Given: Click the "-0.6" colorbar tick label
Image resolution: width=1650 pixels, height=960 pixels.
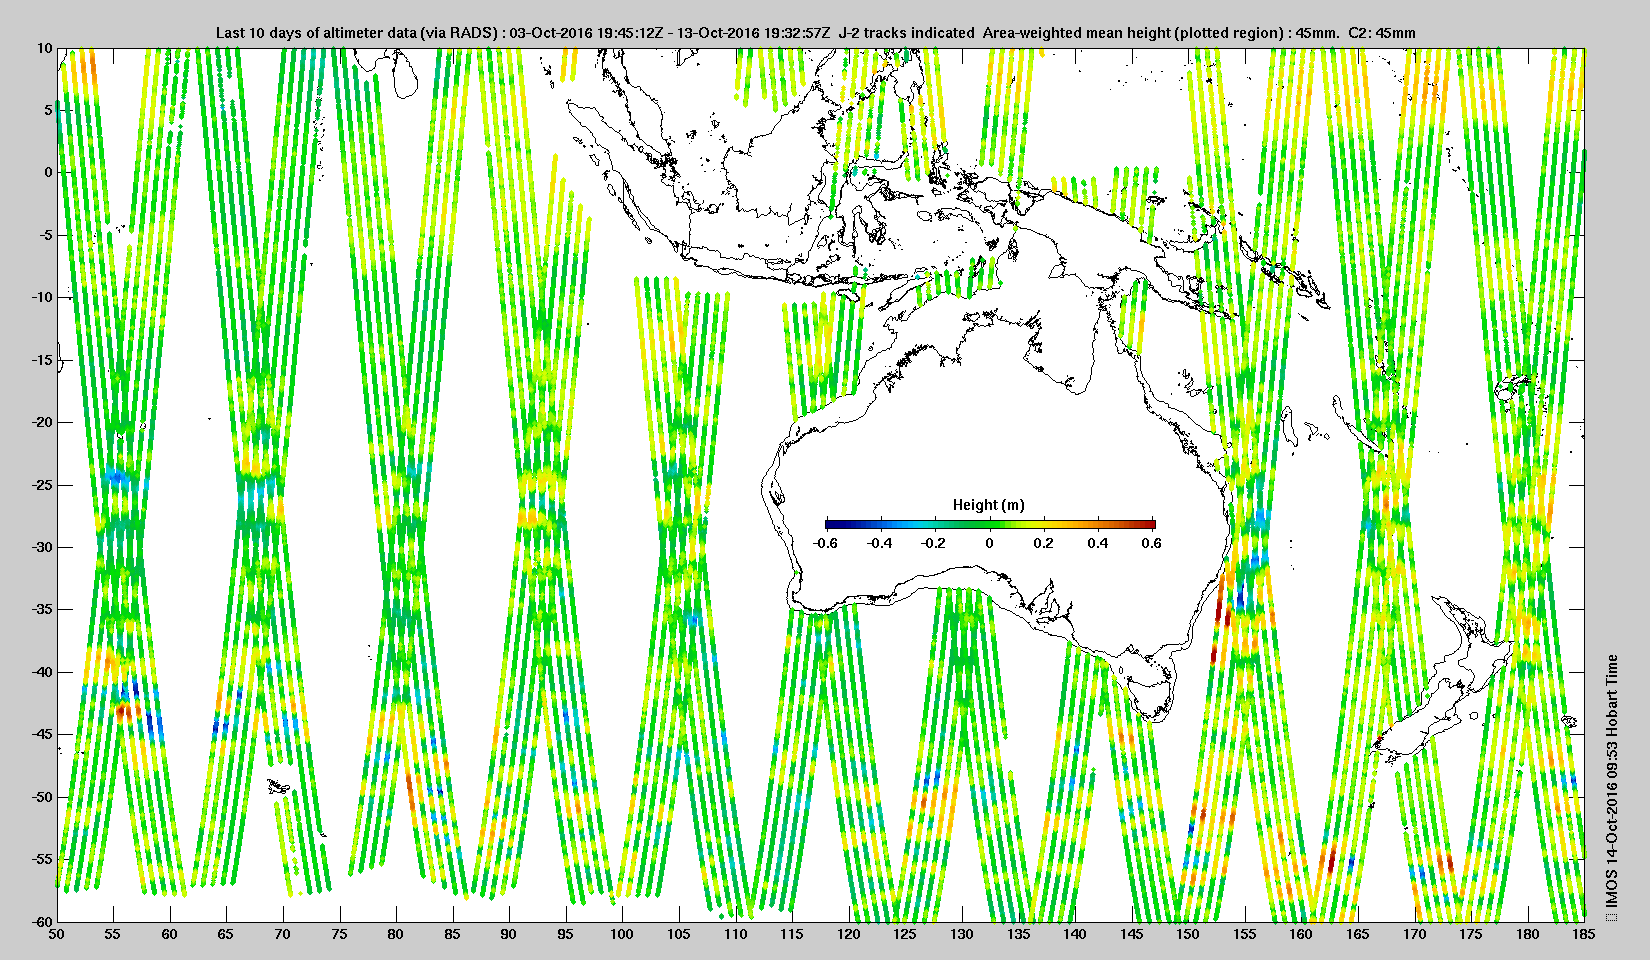Looking at the screenshot, I should click(826, 543).
